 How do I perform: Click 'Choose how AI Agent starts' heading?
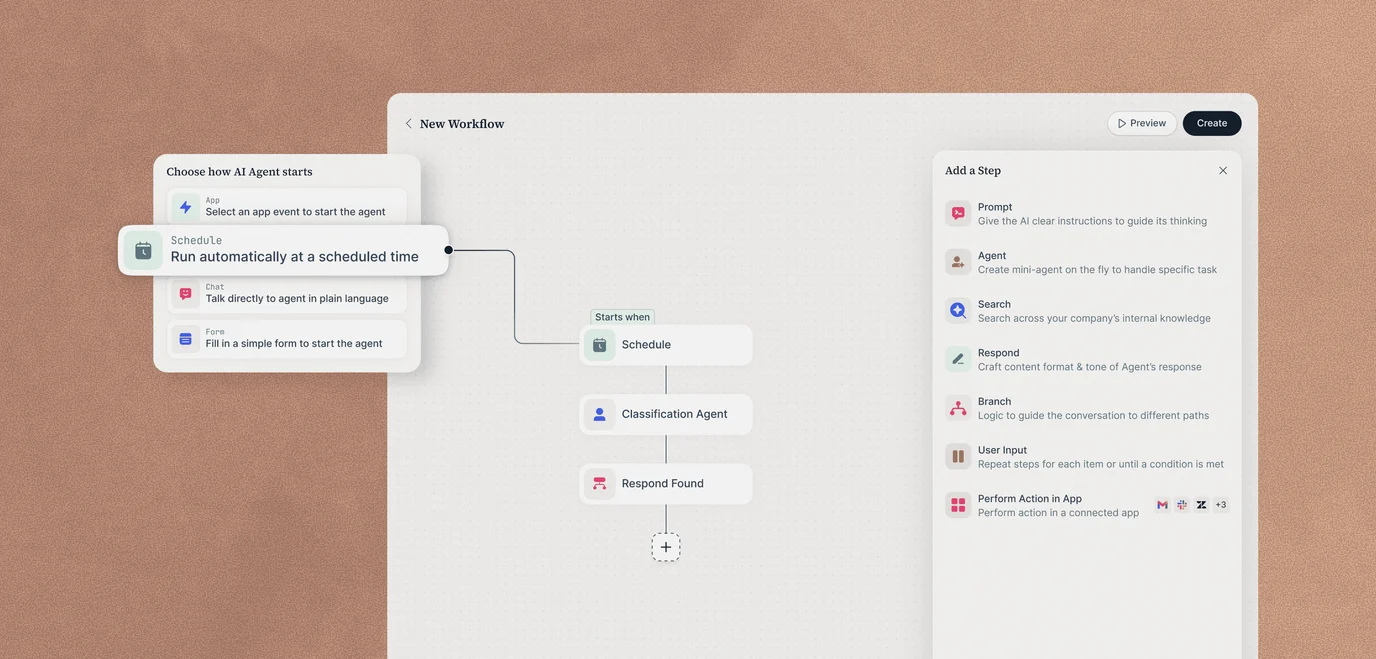(x=239, y=172)
